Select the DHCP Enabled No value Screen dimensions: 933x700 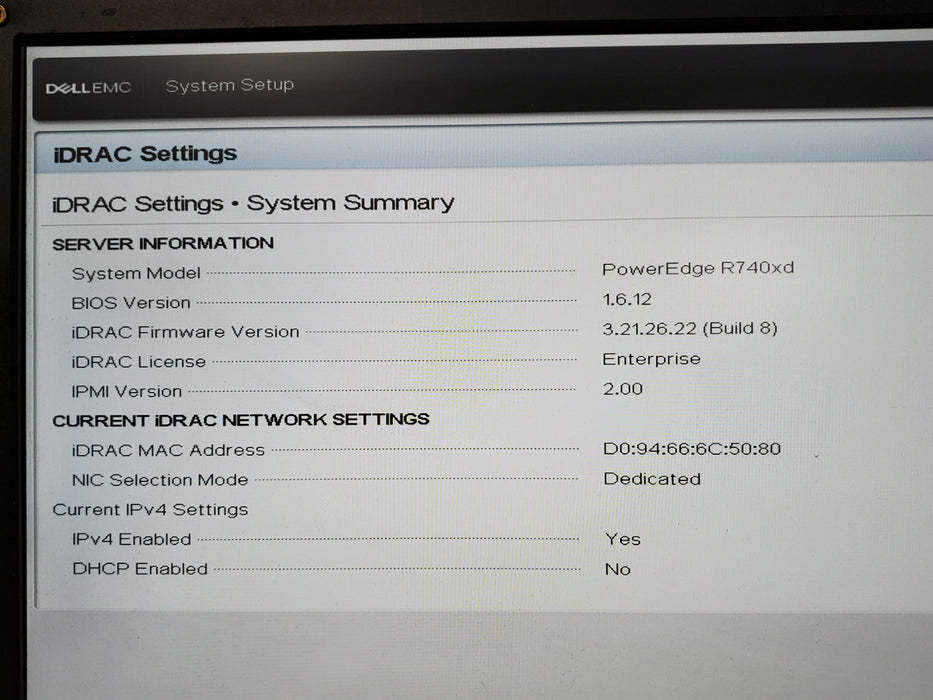[618, 570]
